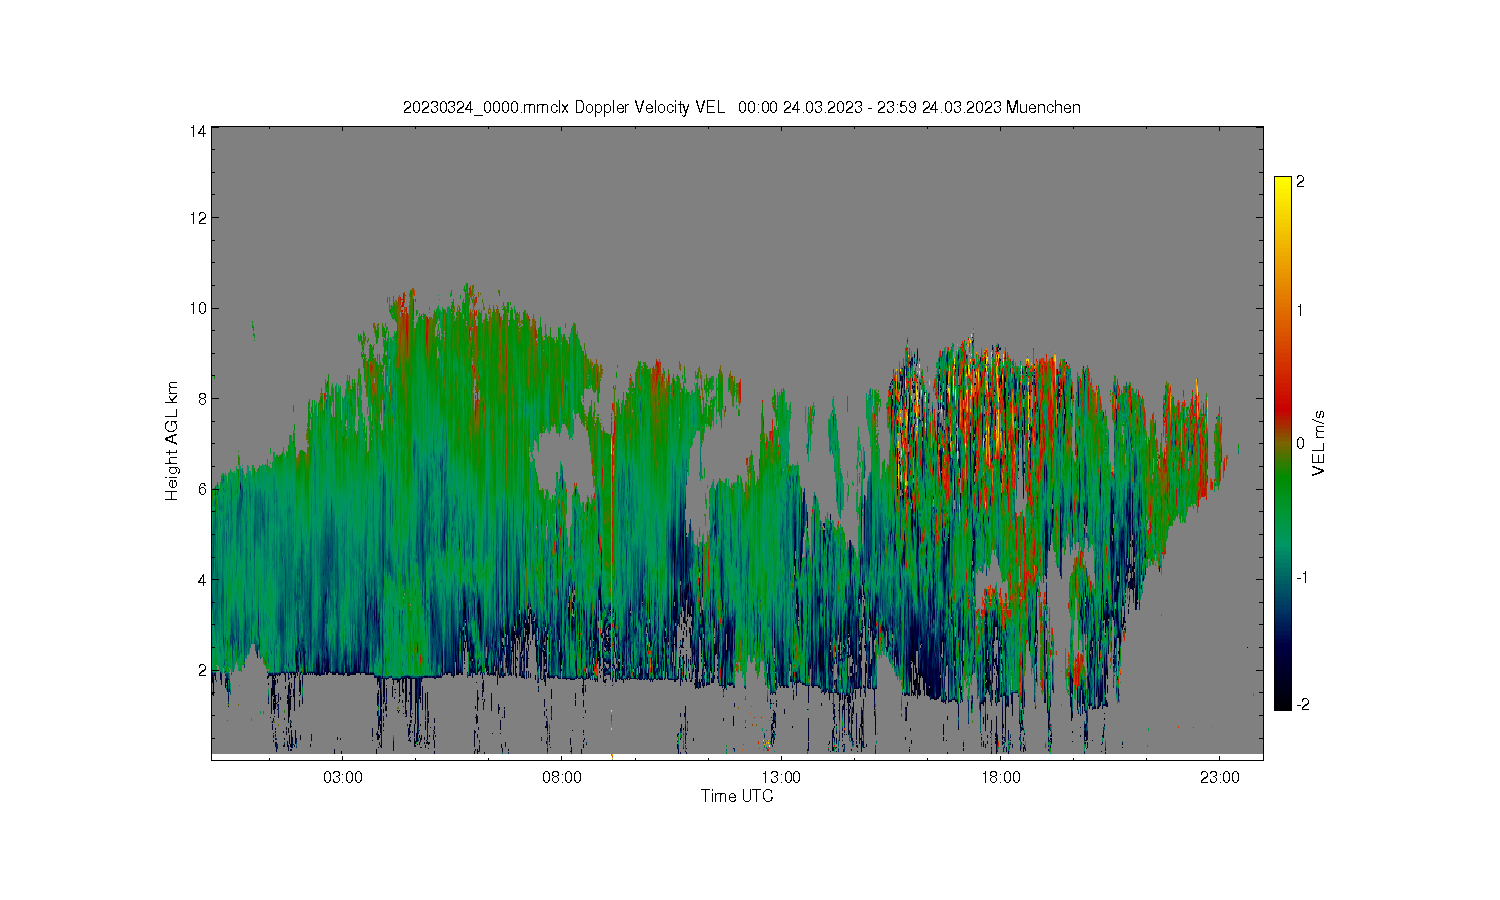Click the height axis tick label '4'
This screenshot has height=900, width=1500.
tap(202, 579)
